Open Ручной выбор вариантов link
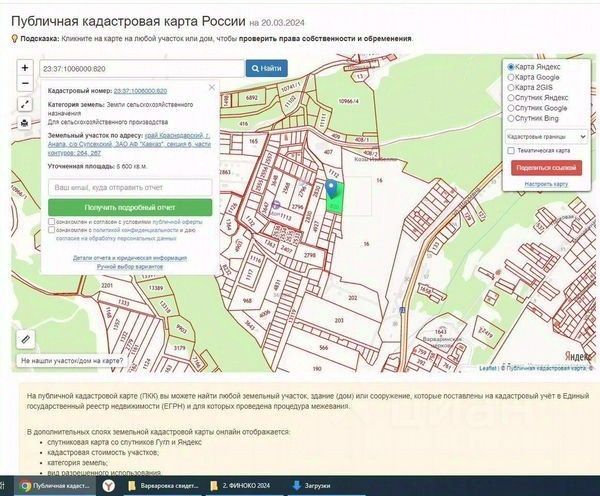Viewport: 600px width, 496px height. pos(130,267)
